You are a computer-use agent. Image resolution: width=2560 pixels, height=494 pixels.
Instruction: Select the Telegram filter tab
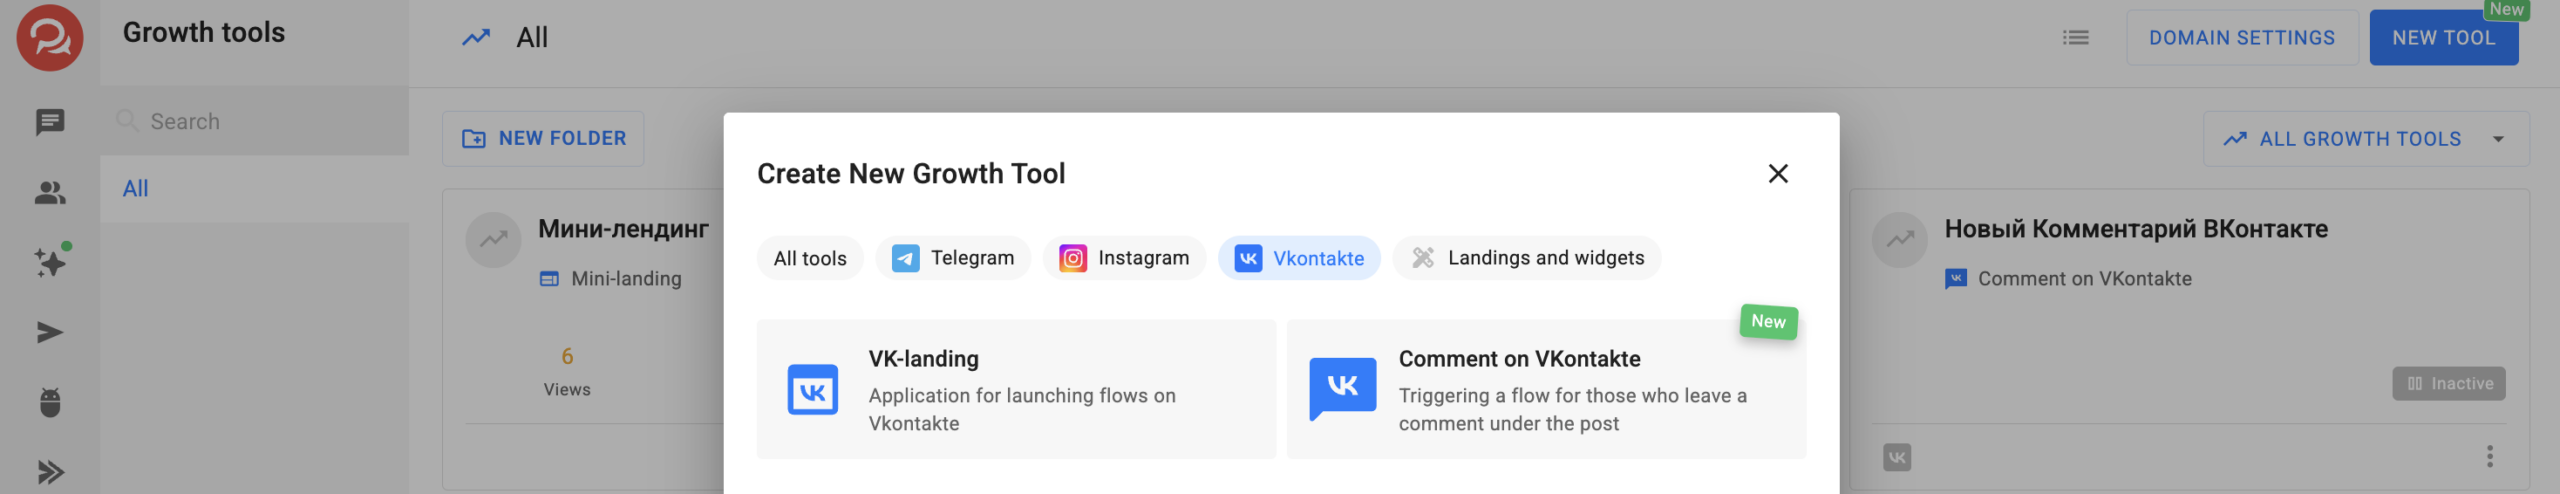pos(953,258)
